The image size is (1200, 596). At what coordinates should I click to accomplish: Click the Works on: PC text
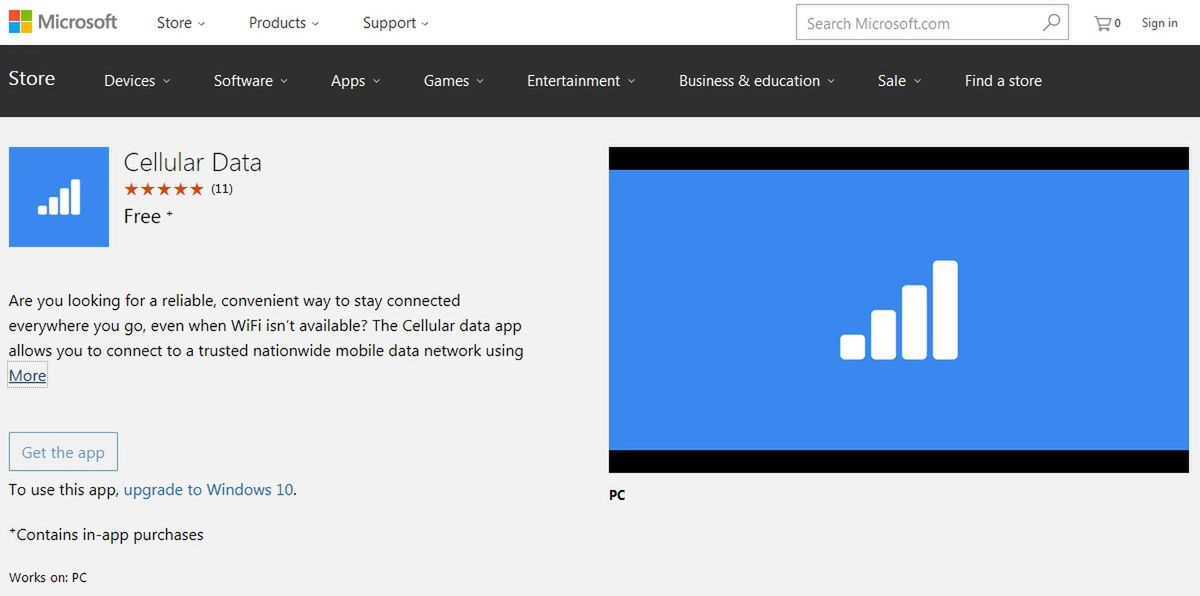[x=48, y=578]
